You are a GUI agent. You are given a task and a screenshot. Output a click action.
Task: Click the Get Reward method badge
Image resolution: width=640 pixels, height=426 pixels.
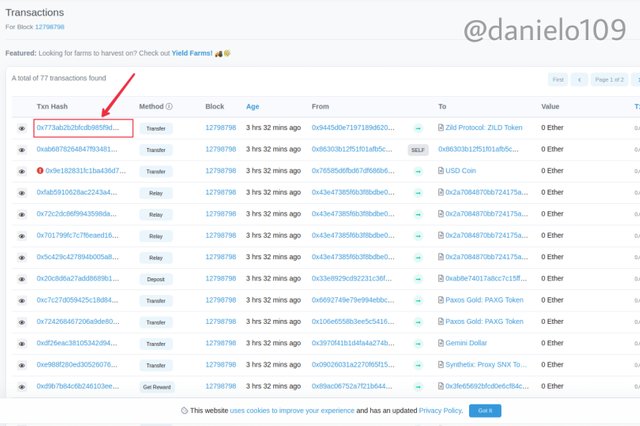click(157, 387)
